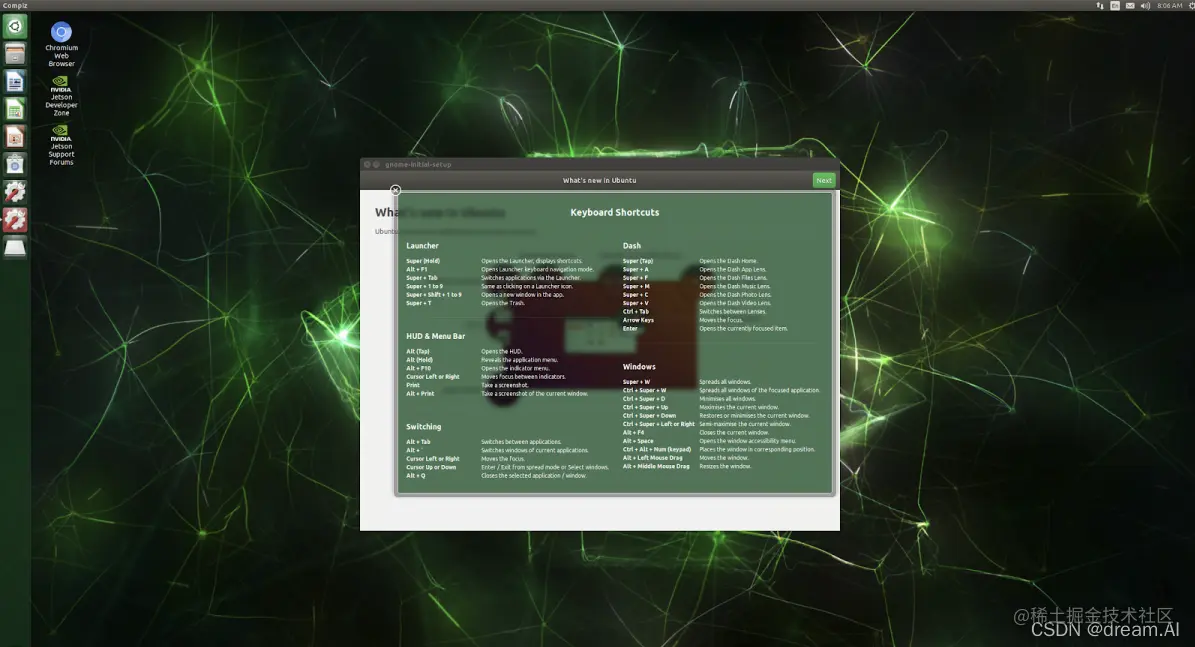Click the "Alt + F4" shortcut text

tap(633, 432)
